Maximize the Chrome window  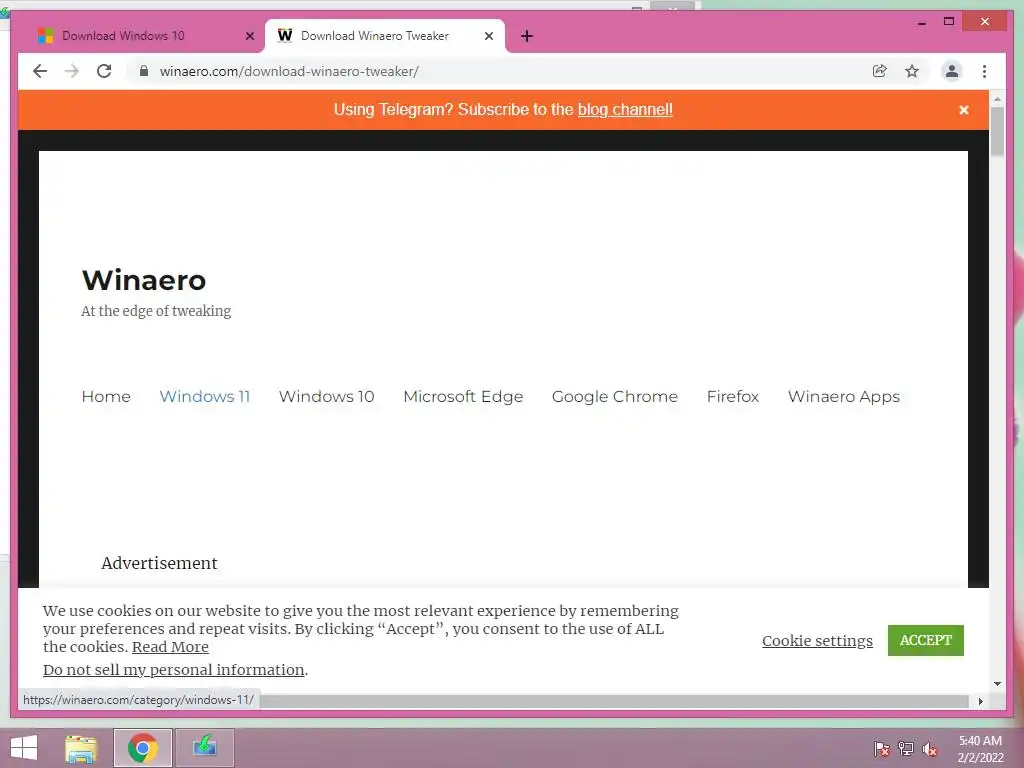click(949, 22)
